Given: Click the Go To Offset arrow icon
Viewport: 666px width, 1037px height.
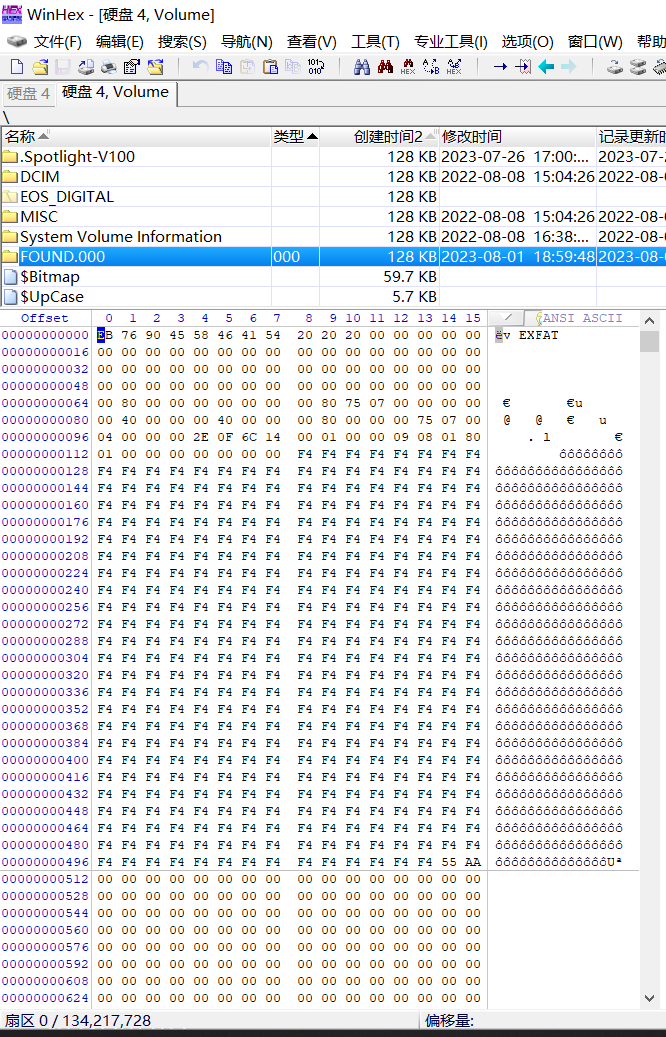Looking at the screenshot, I should [500, 66].
